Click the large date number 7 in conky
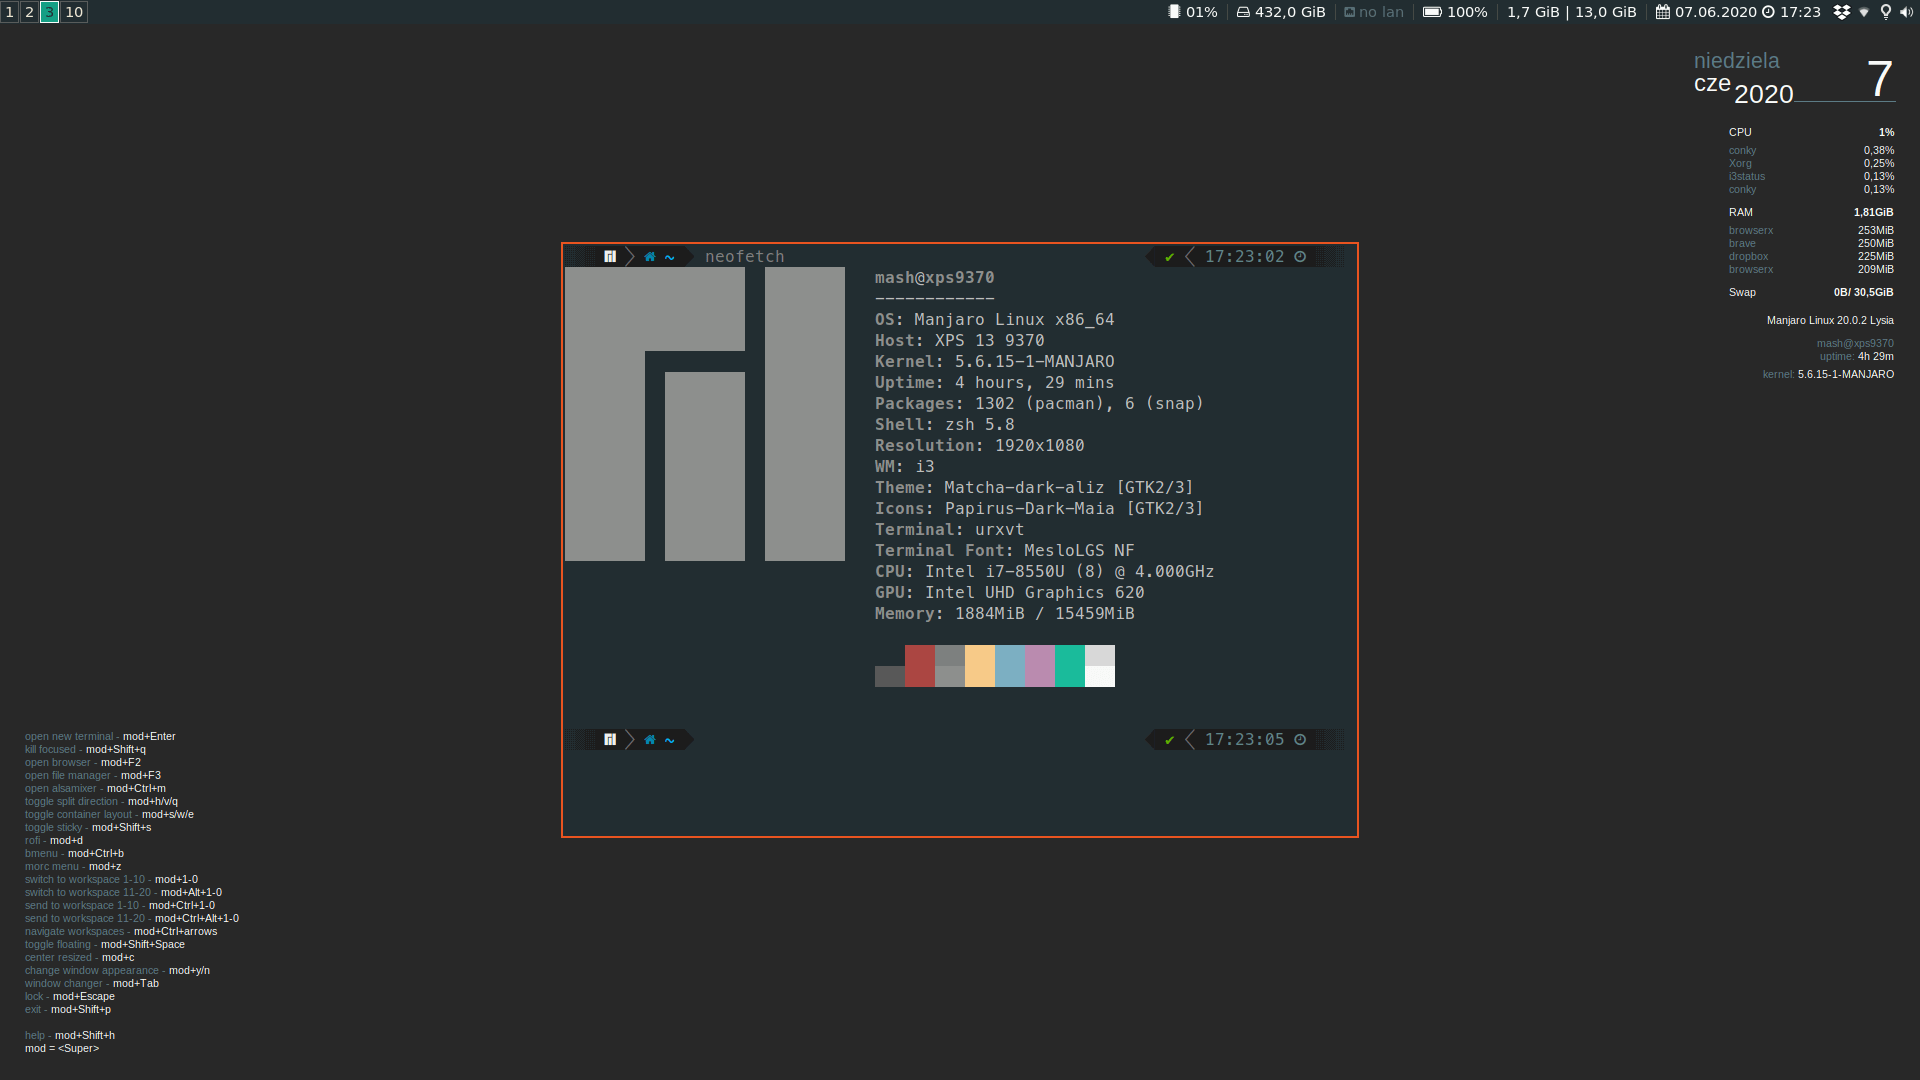Viewport: 1920px width, 1080px height. point(1879,79)
